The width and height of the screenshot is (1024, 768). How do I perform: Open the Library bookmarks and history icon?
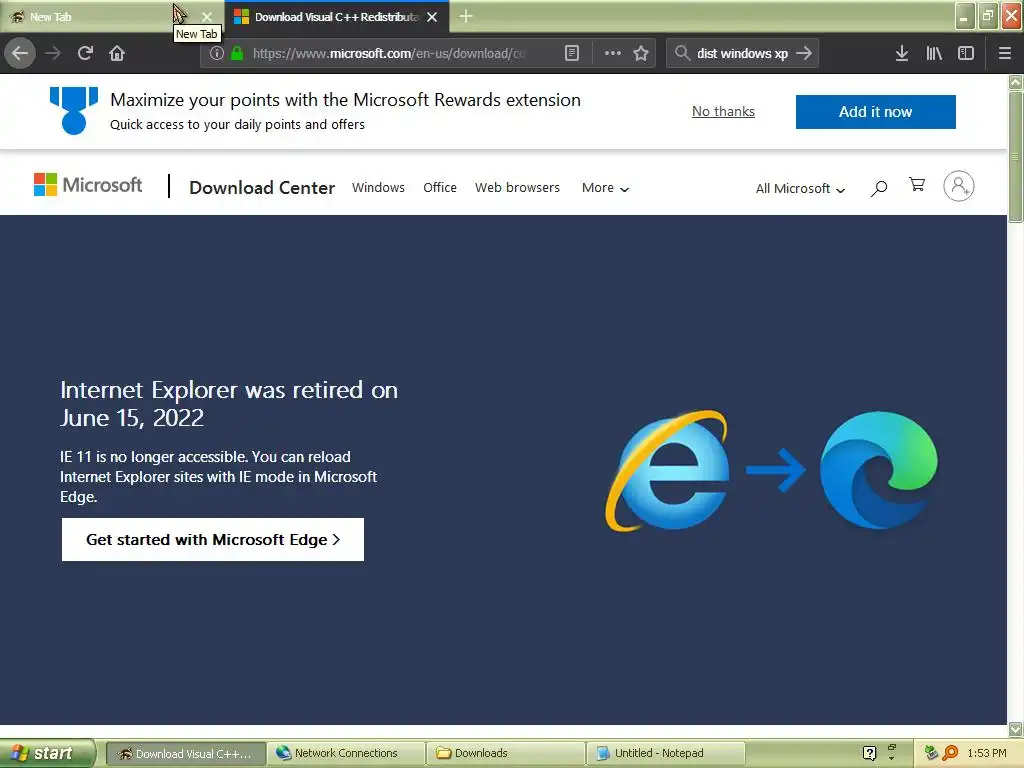(x=934, y=53)
